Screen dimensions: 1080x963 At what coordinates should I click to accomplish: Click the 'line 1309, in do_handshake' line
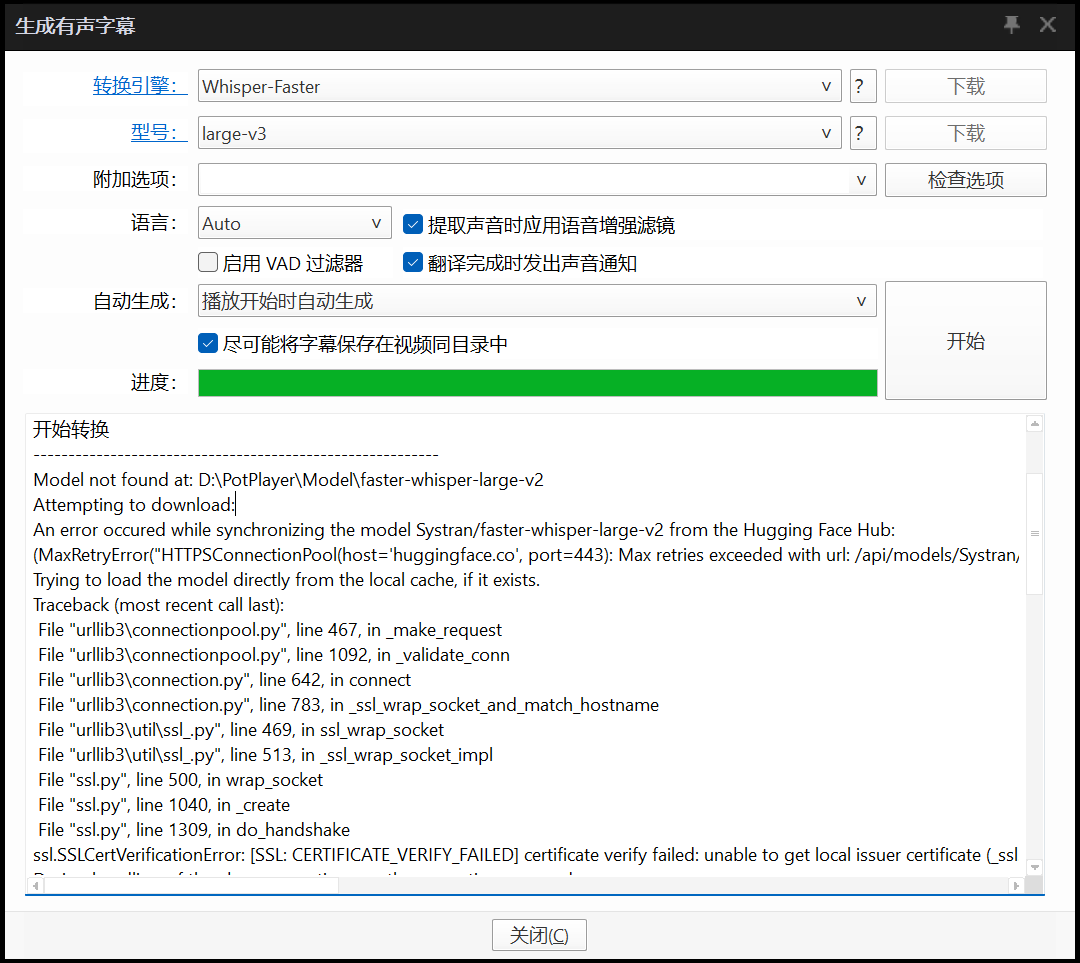[x=194, y=829]
